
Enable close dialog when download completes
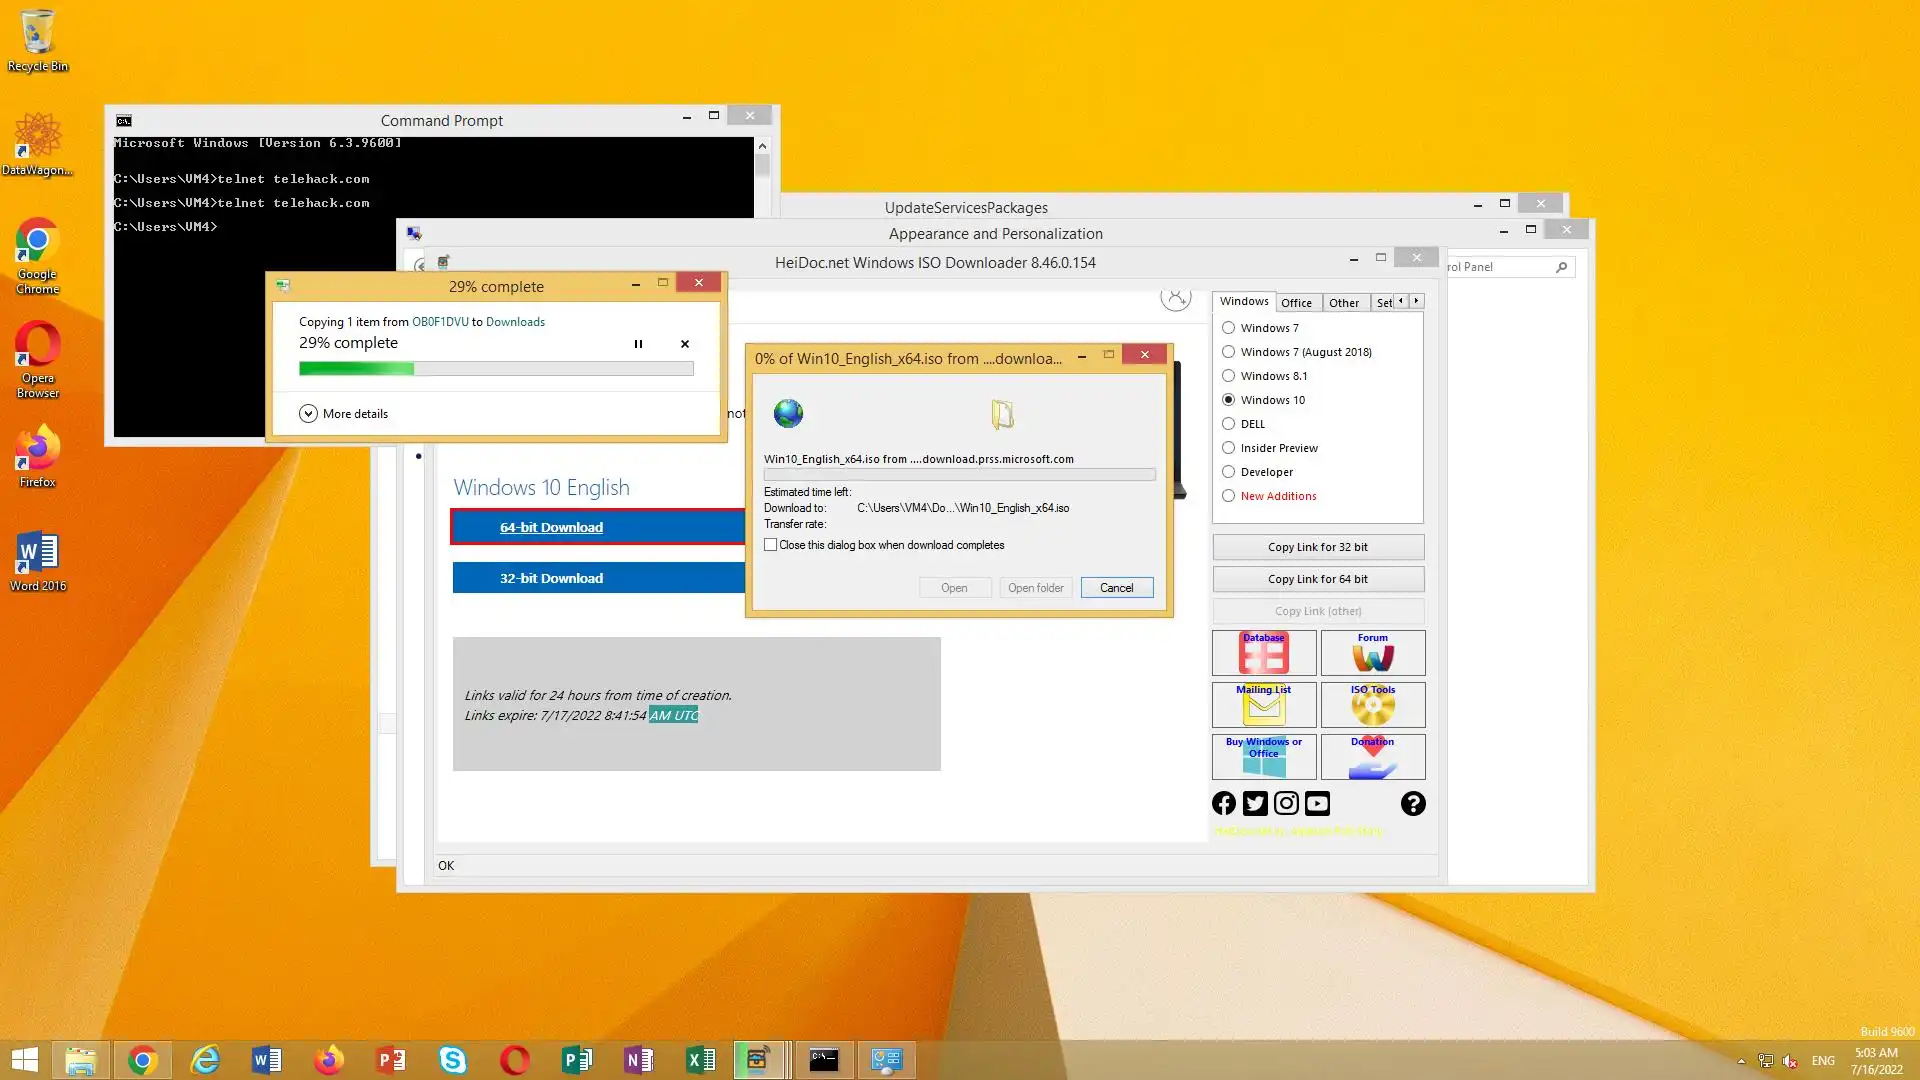pos(770,545)
